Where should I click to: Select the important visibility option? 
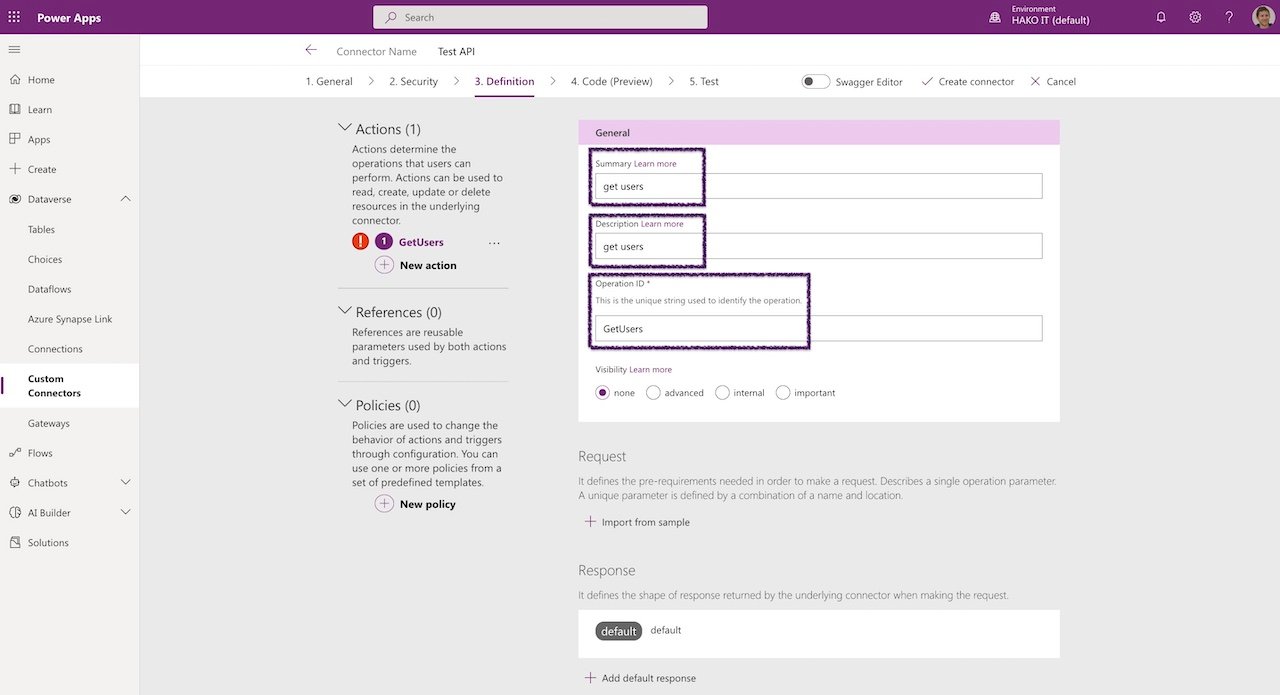pos(783,393)
